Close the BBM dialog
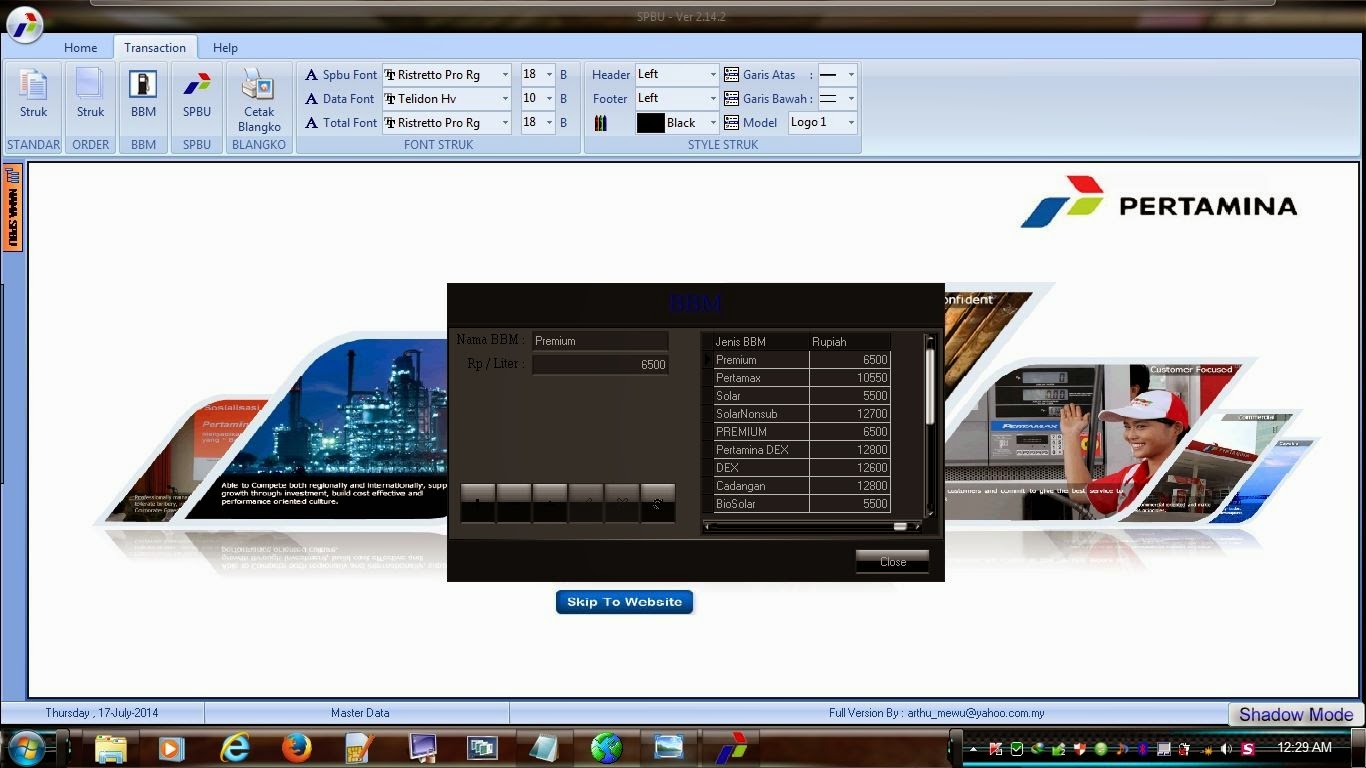The width and height of the screenshot is (1366, 768). (893, 562)
